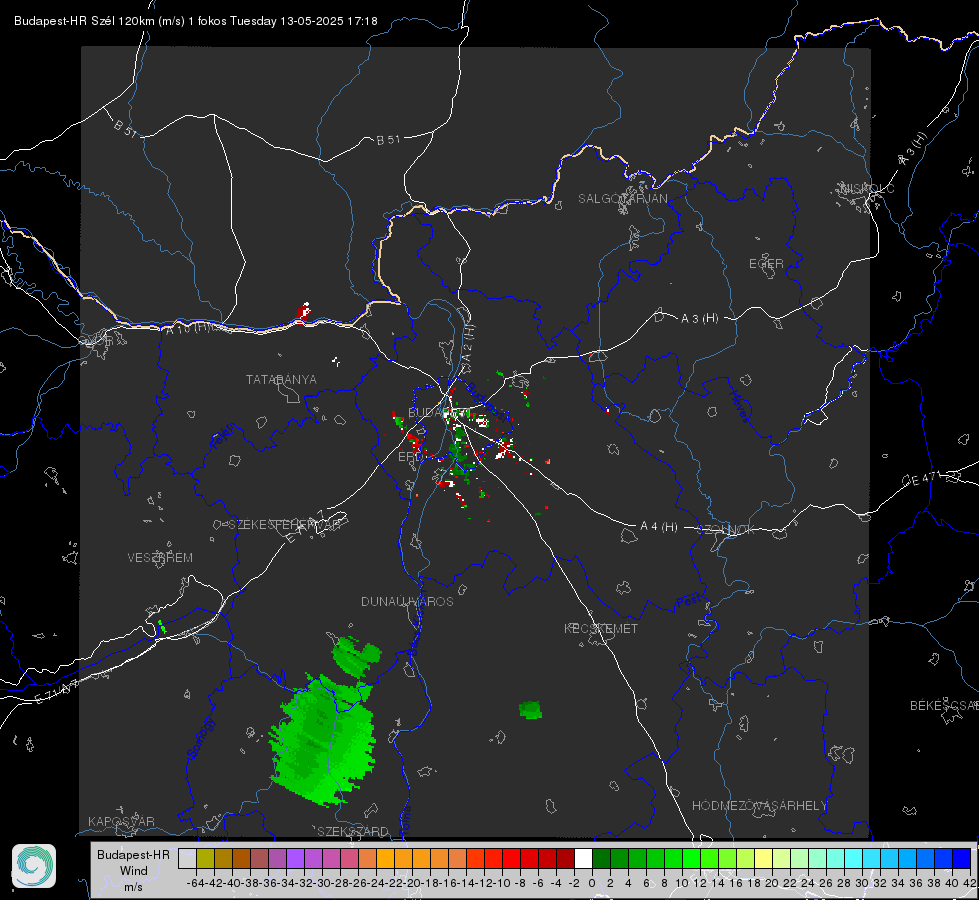Click the TATABANYA city label
979x900 pixels.
click(281, 380)
